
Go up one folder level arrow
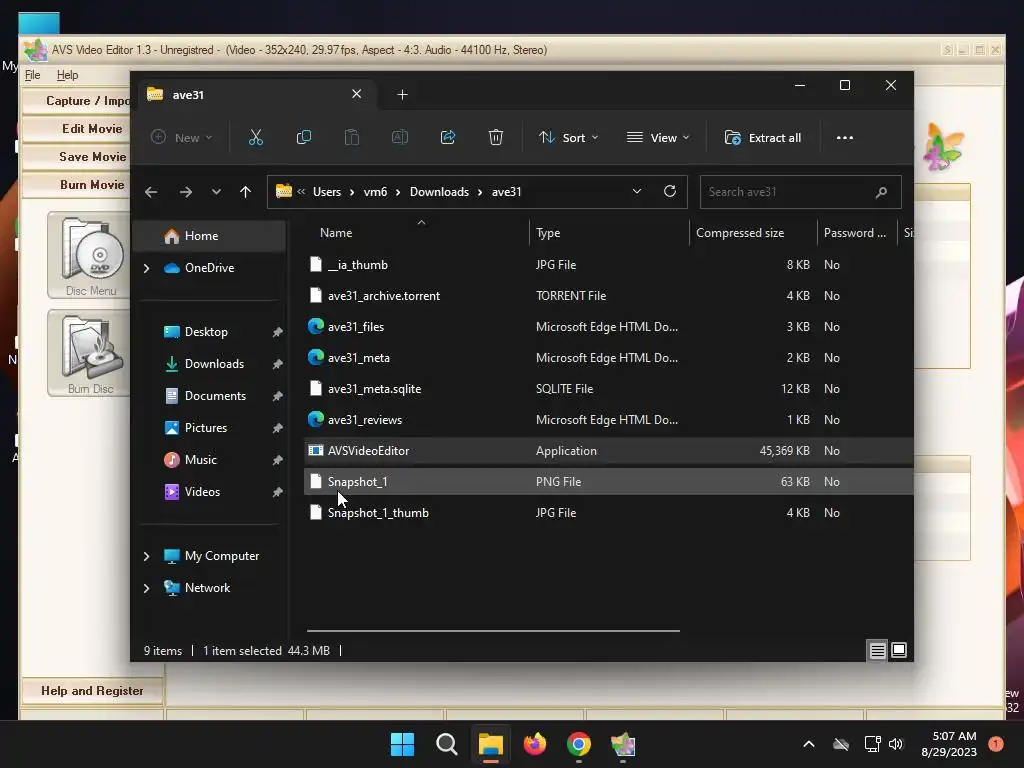(246, 192)
